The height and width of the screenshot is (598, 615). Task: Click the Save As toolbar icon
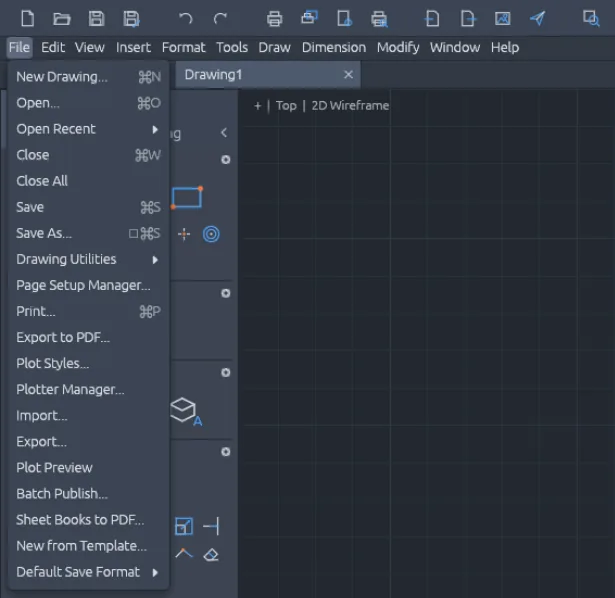[131, 18]
